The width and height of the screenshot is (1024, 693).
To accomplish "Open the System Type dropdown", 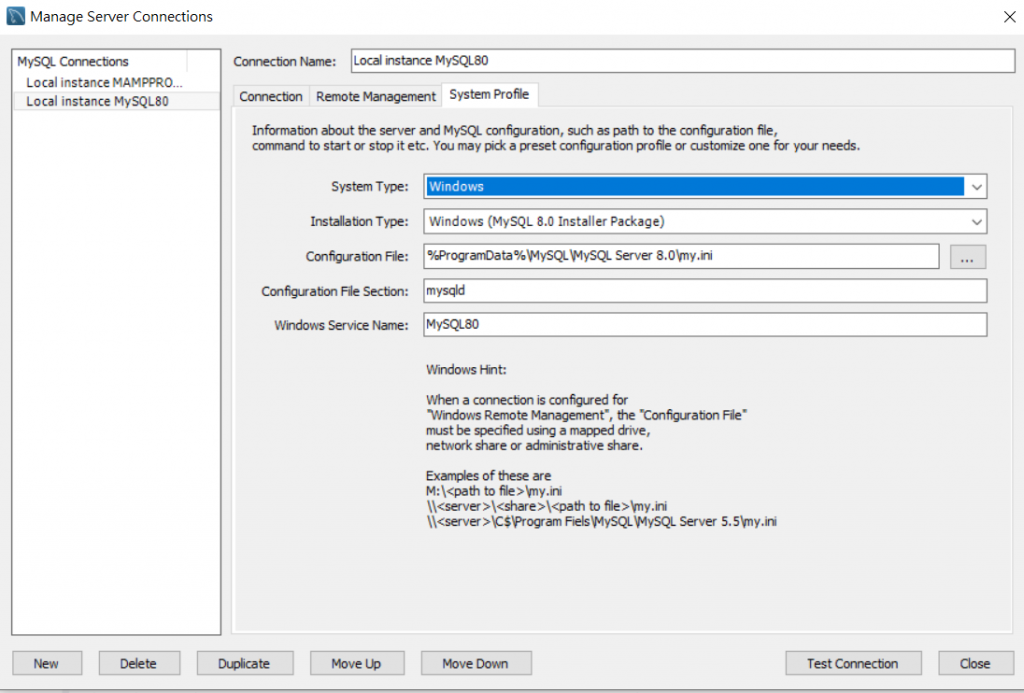I will point(705,186).
